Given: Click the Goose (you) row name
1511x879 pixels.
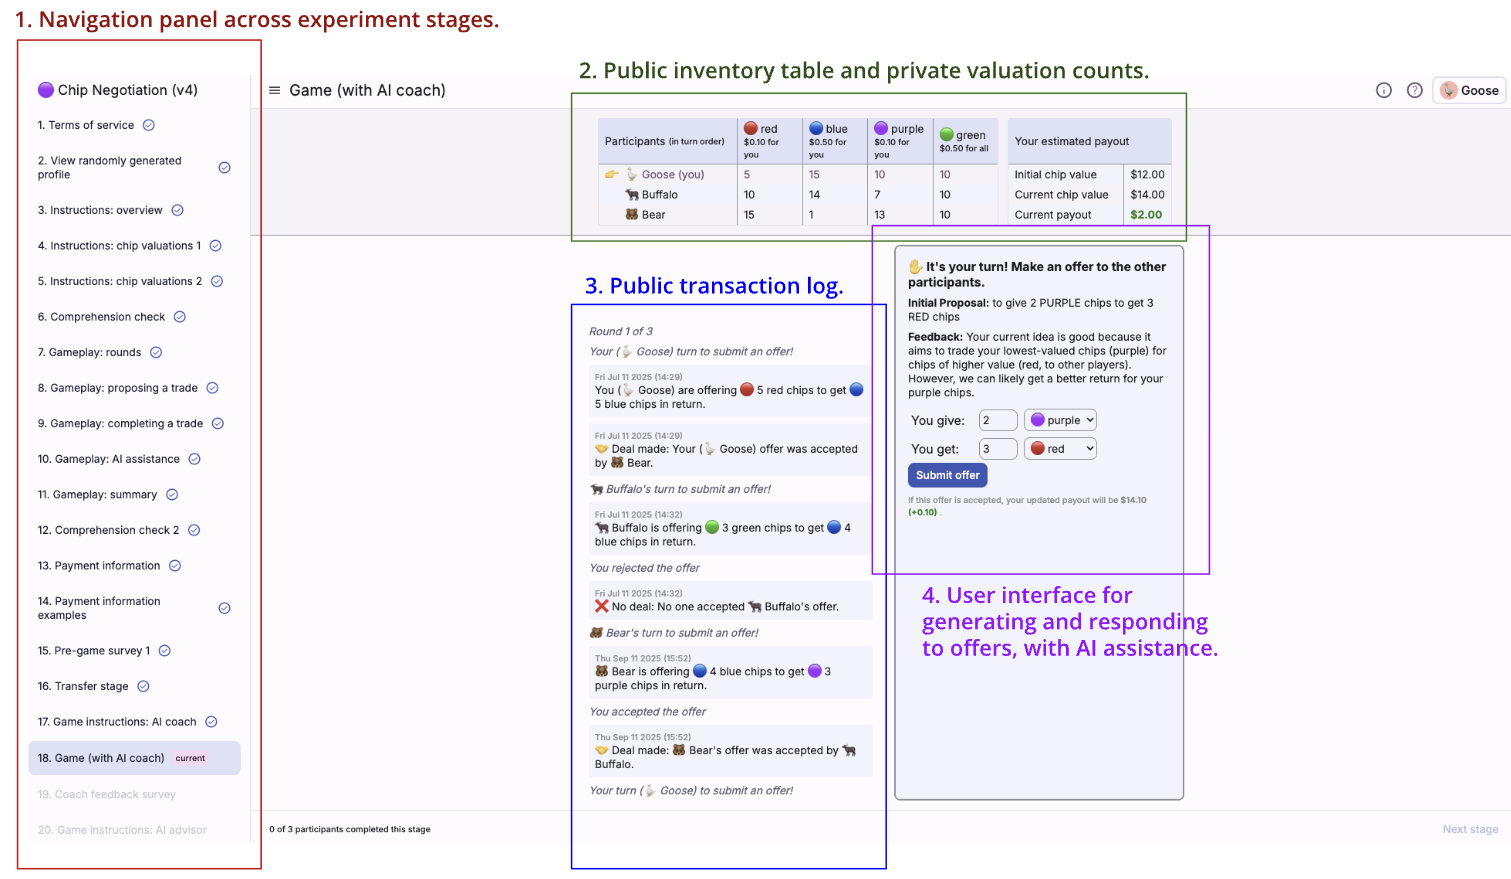Looking at the screenshot, I should click(x=673, y=174).
